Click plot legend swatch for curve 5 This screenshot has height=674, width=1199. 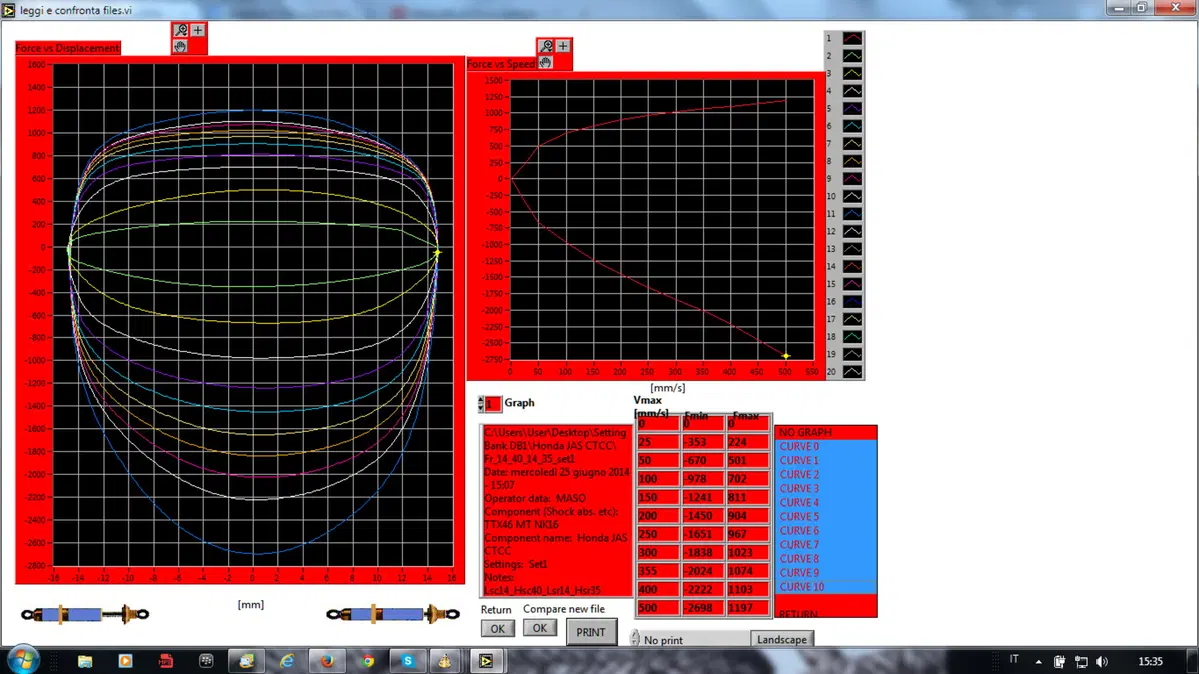pos(852,109)
